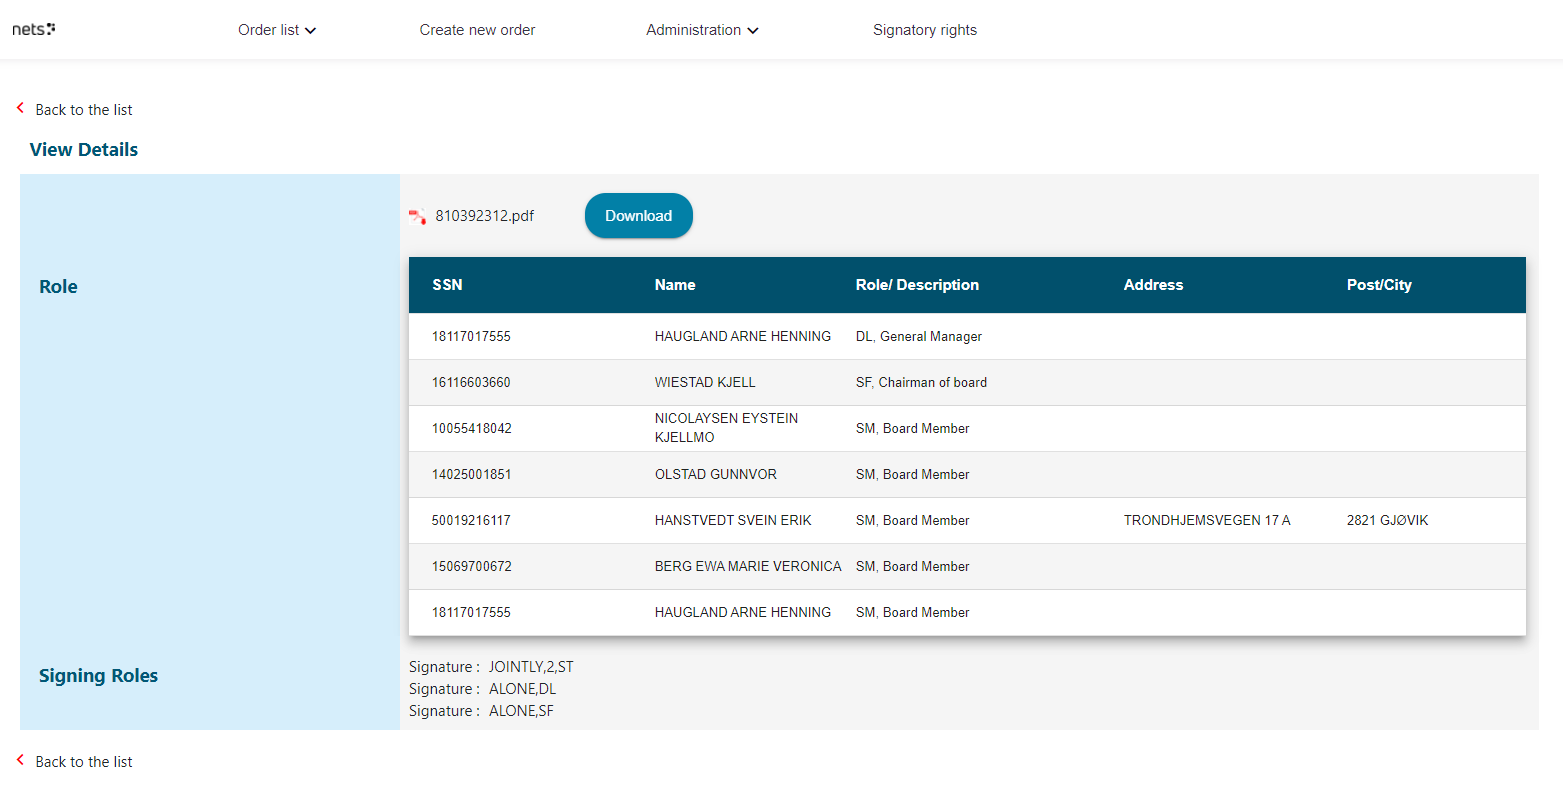The image size is (1563, 791).
Task: Click the TRONDHJEMSVEGEN 17 A address cell
Action: coord(1207,520)
